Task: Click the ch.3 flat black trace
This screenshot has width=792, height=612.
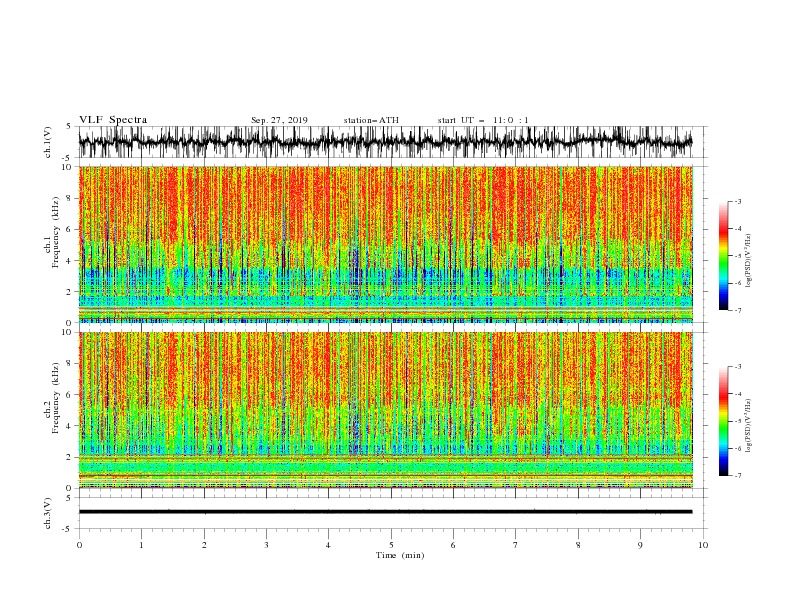Action: click(385, 512)
